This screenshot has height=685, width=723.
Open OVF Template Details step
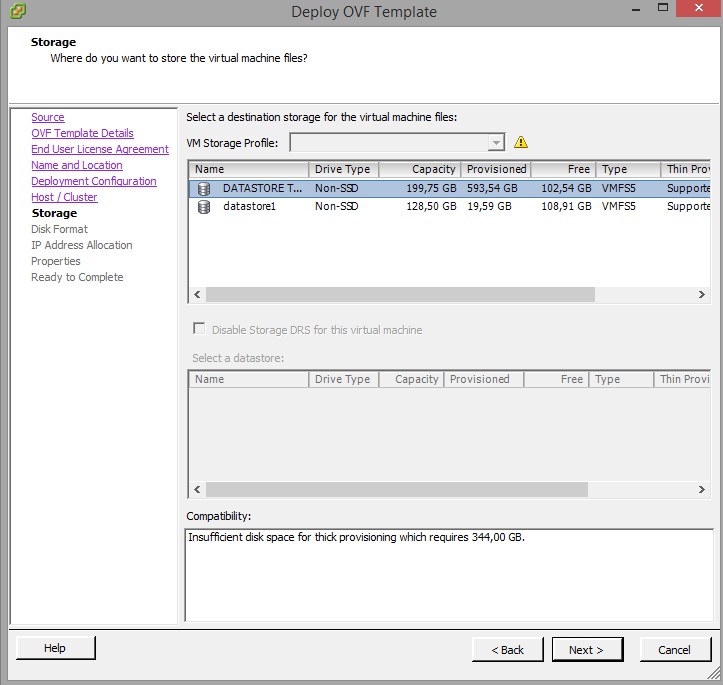tap(82, 133)
